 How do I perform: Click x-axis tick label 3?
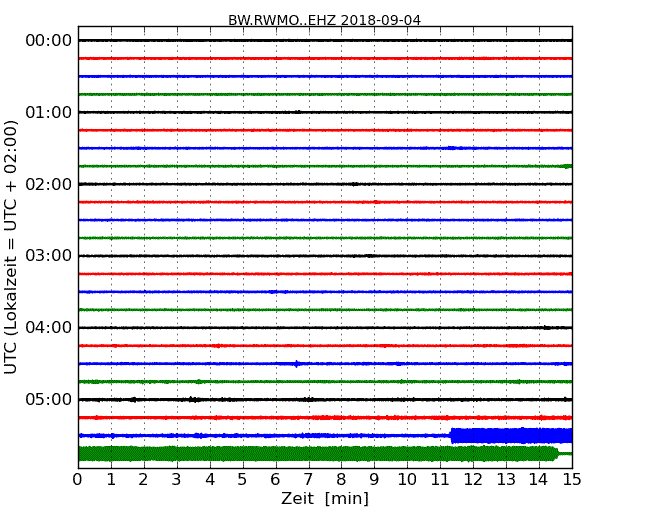[177, 480]
